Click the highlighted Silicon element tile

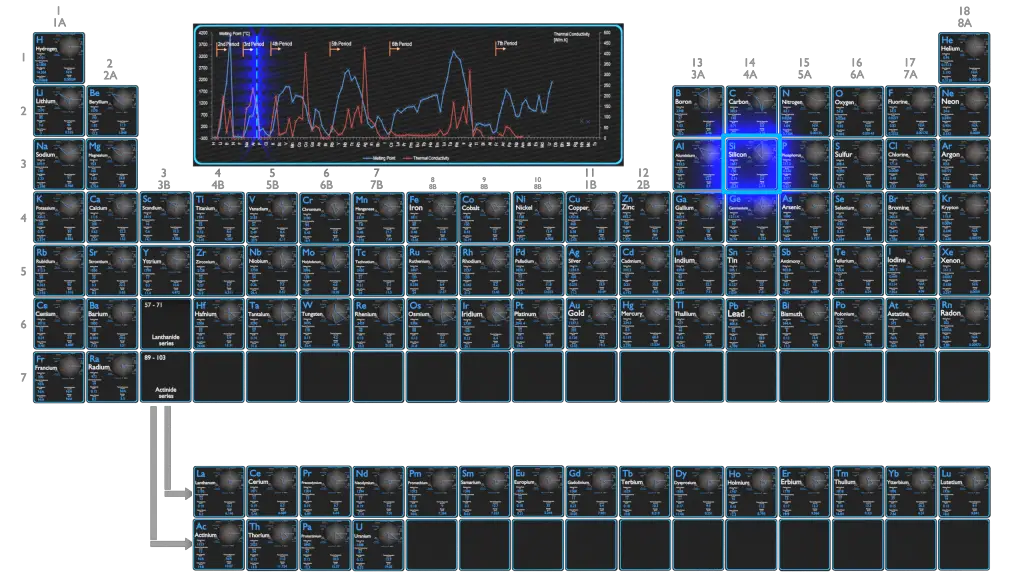coord(751,164)
